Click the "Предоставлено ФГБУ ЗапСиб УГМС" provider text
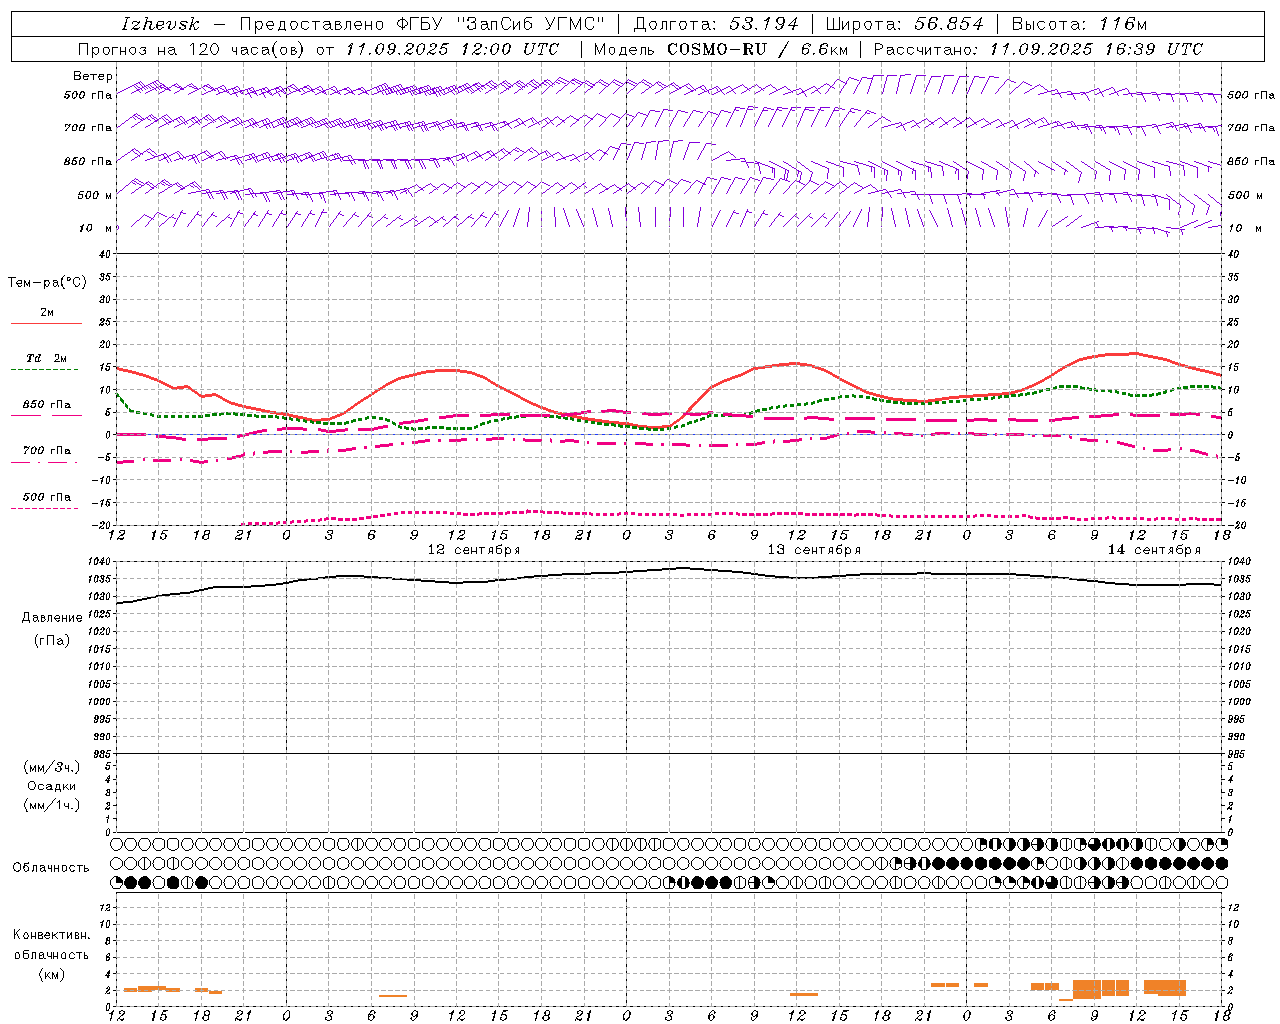 422,24
